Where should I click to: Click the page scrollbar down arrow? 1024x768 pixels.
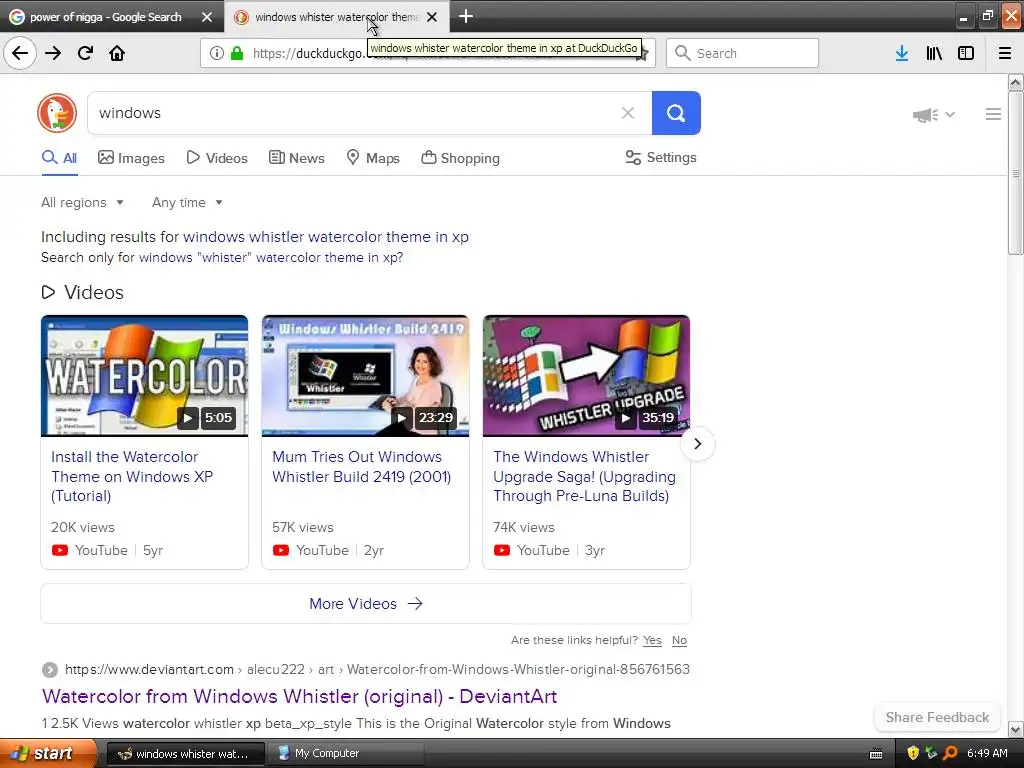(x=1015, y=729)
